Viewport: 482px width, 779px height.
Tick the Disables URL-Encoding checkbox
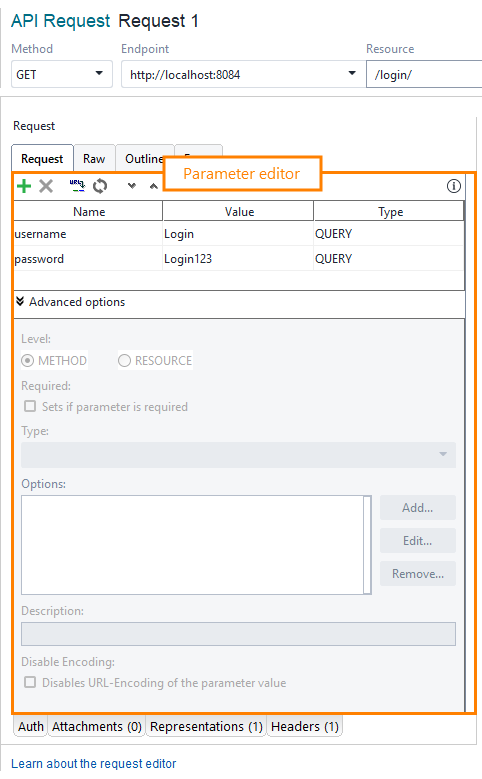pos(30,682)
